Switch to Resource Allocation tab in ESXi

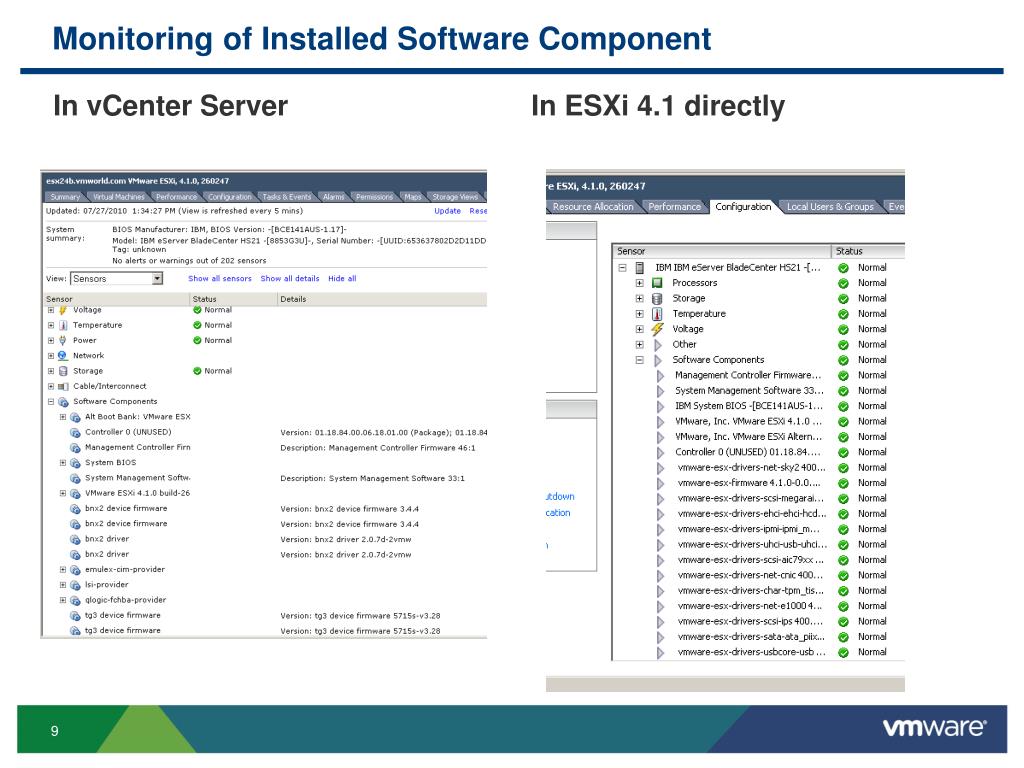(593, 206)
